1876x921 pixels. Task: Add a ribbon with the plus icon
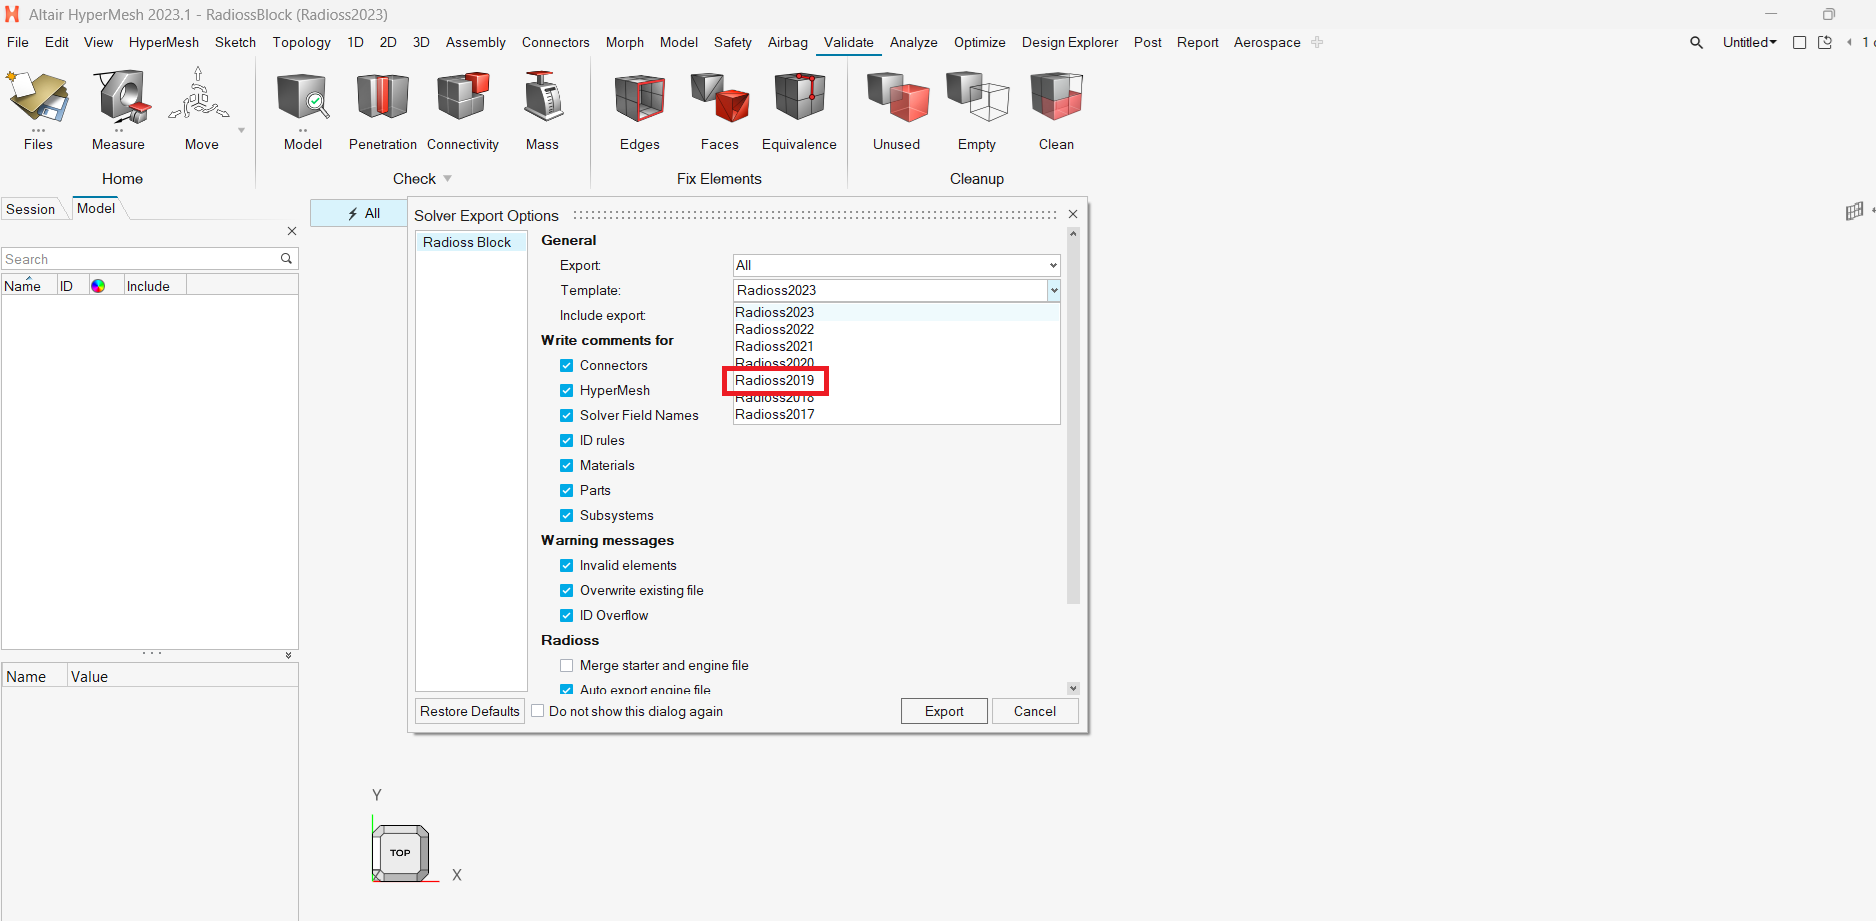1317,42
